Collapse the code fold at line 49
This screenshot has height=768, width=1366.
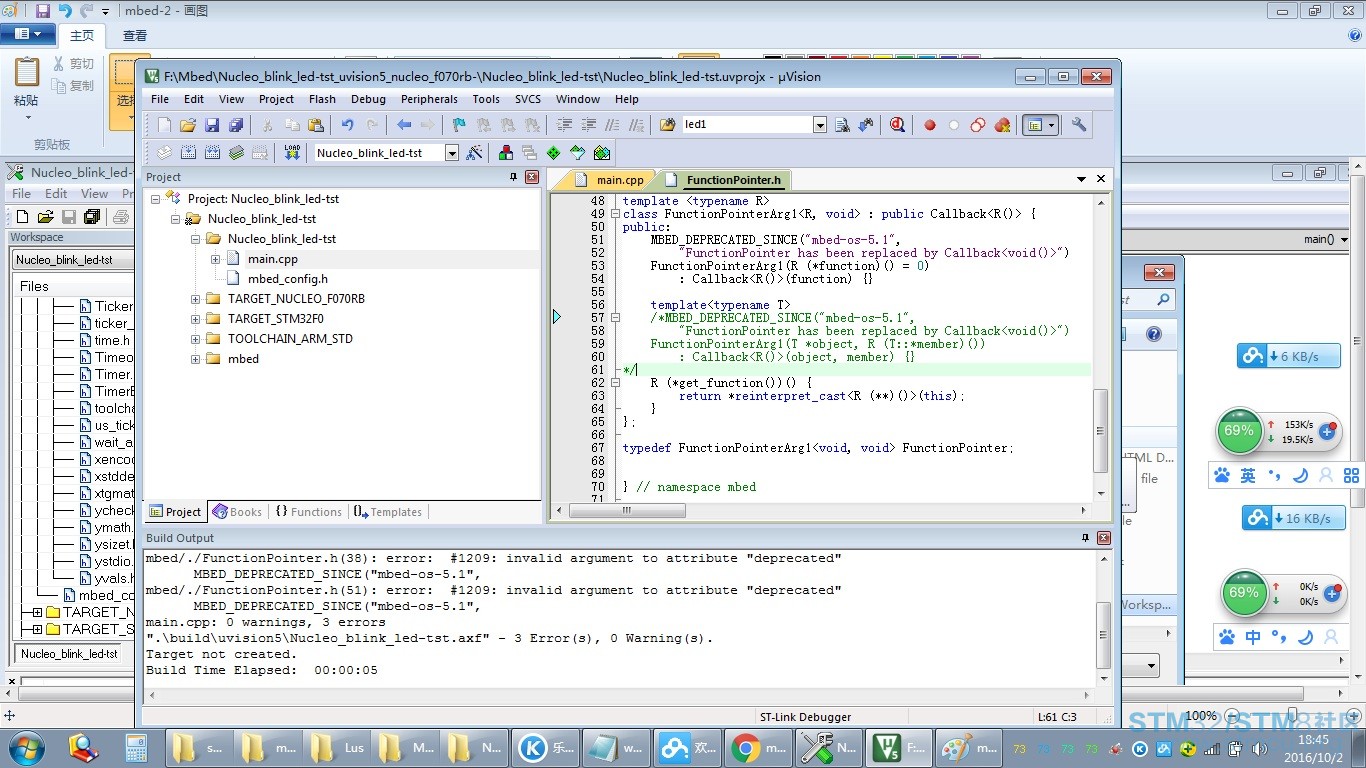pyautogui.click(x=616, y=214)
